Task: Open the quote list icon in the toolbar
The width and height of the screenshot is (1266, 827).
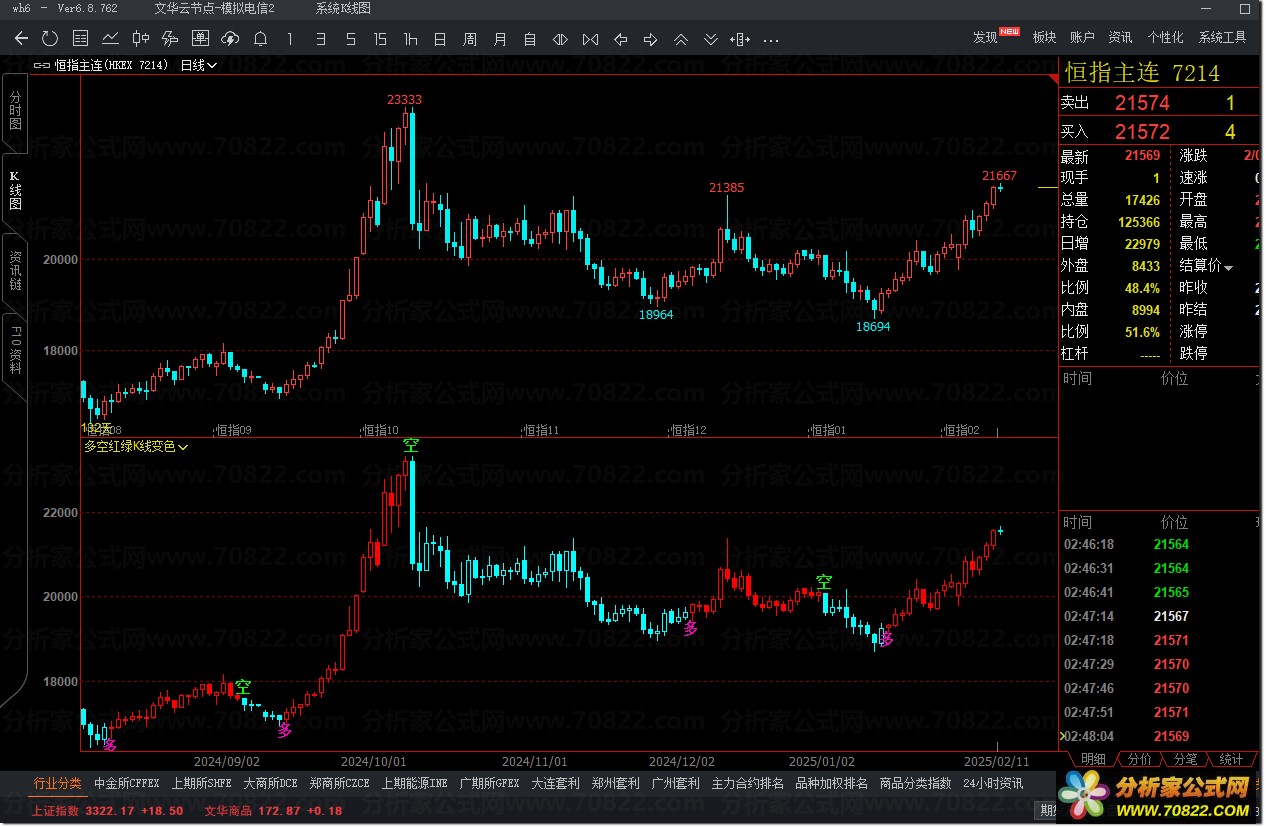Action: (x=80, y=39)
